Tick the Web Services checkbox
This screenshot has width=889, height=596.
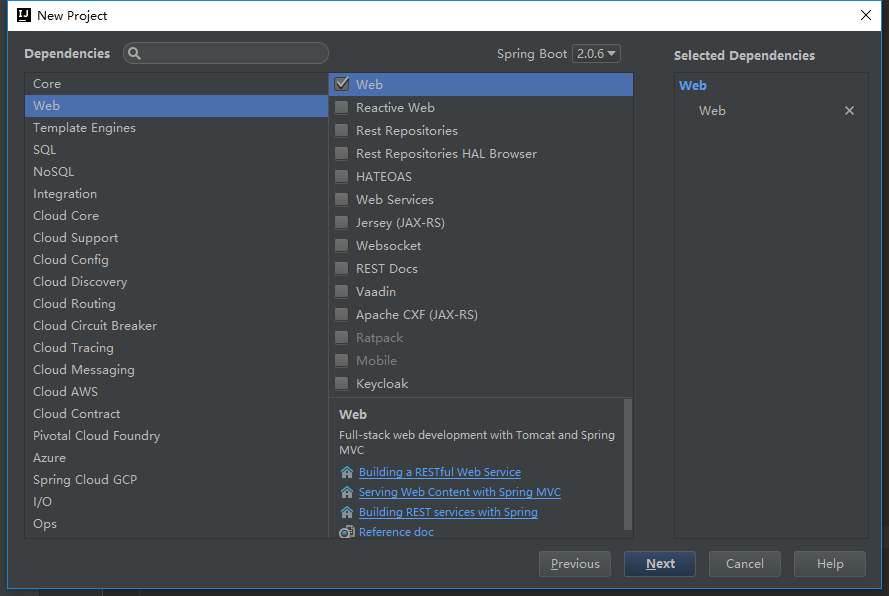[x=341, y=199]
